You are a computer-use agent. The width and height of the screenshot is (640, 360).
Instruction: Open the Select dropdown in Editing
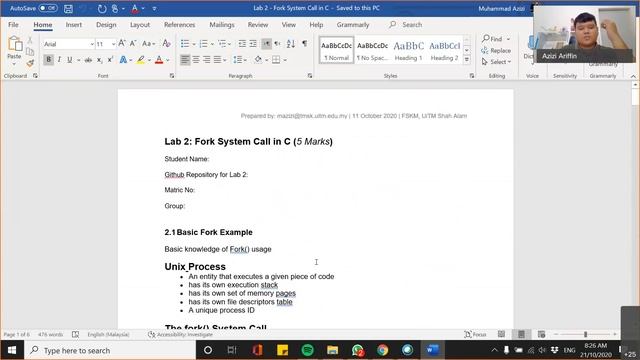tap(496, 62)
